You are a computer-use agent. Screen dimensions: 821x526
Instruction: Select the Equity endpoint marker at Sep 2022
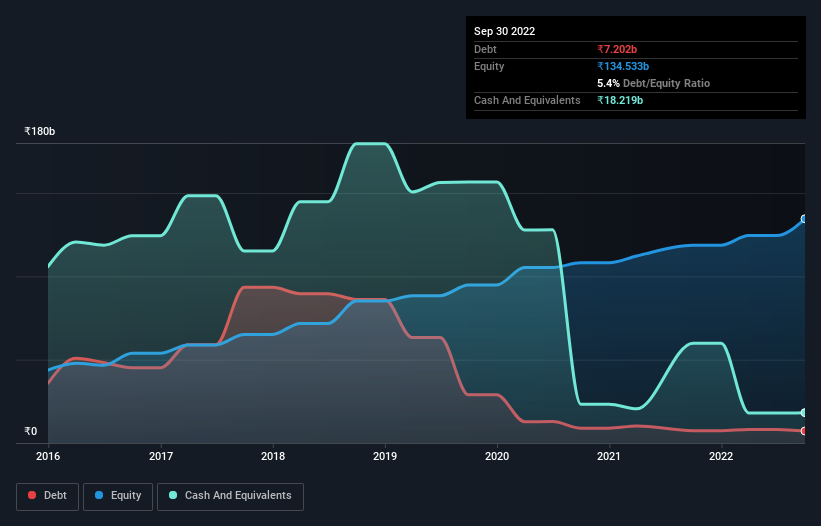(804, 219)
